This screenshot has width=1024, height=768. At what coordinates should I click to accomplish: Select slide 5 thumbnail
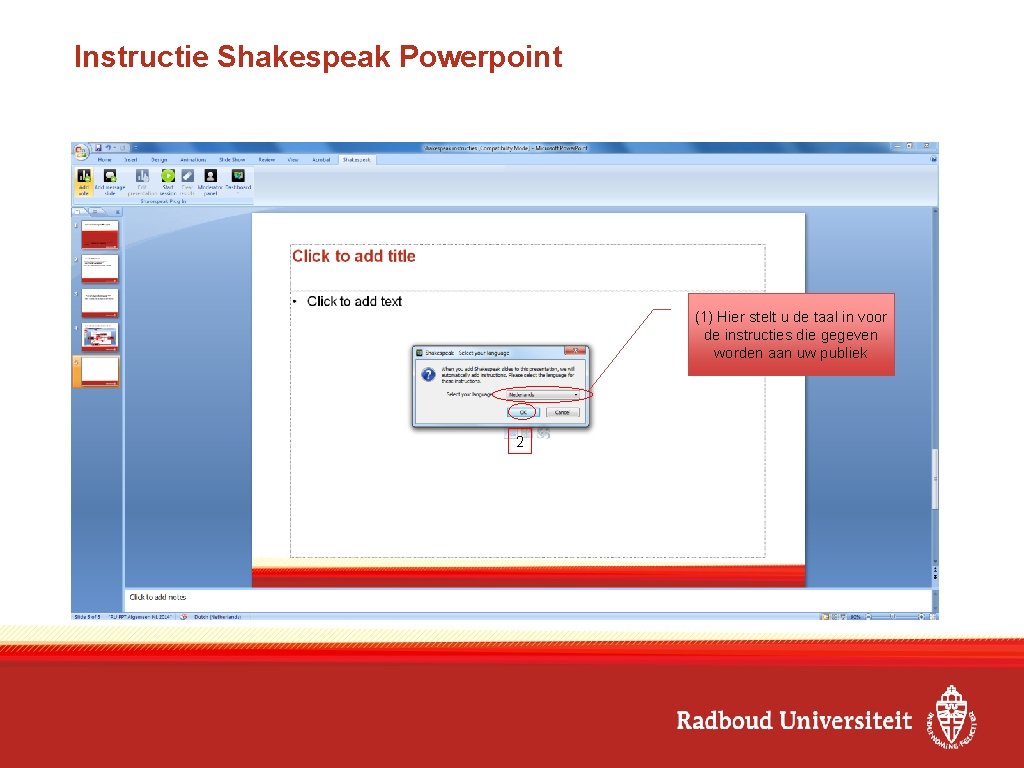100,371
